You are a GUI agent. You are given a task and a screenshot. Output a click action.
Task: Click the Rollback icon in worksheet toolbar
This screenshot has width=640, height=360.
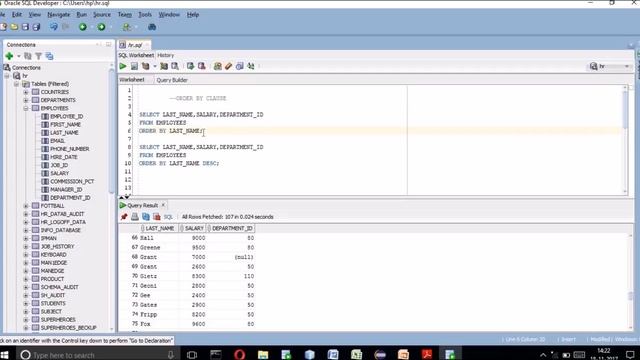tap(202, 66)
